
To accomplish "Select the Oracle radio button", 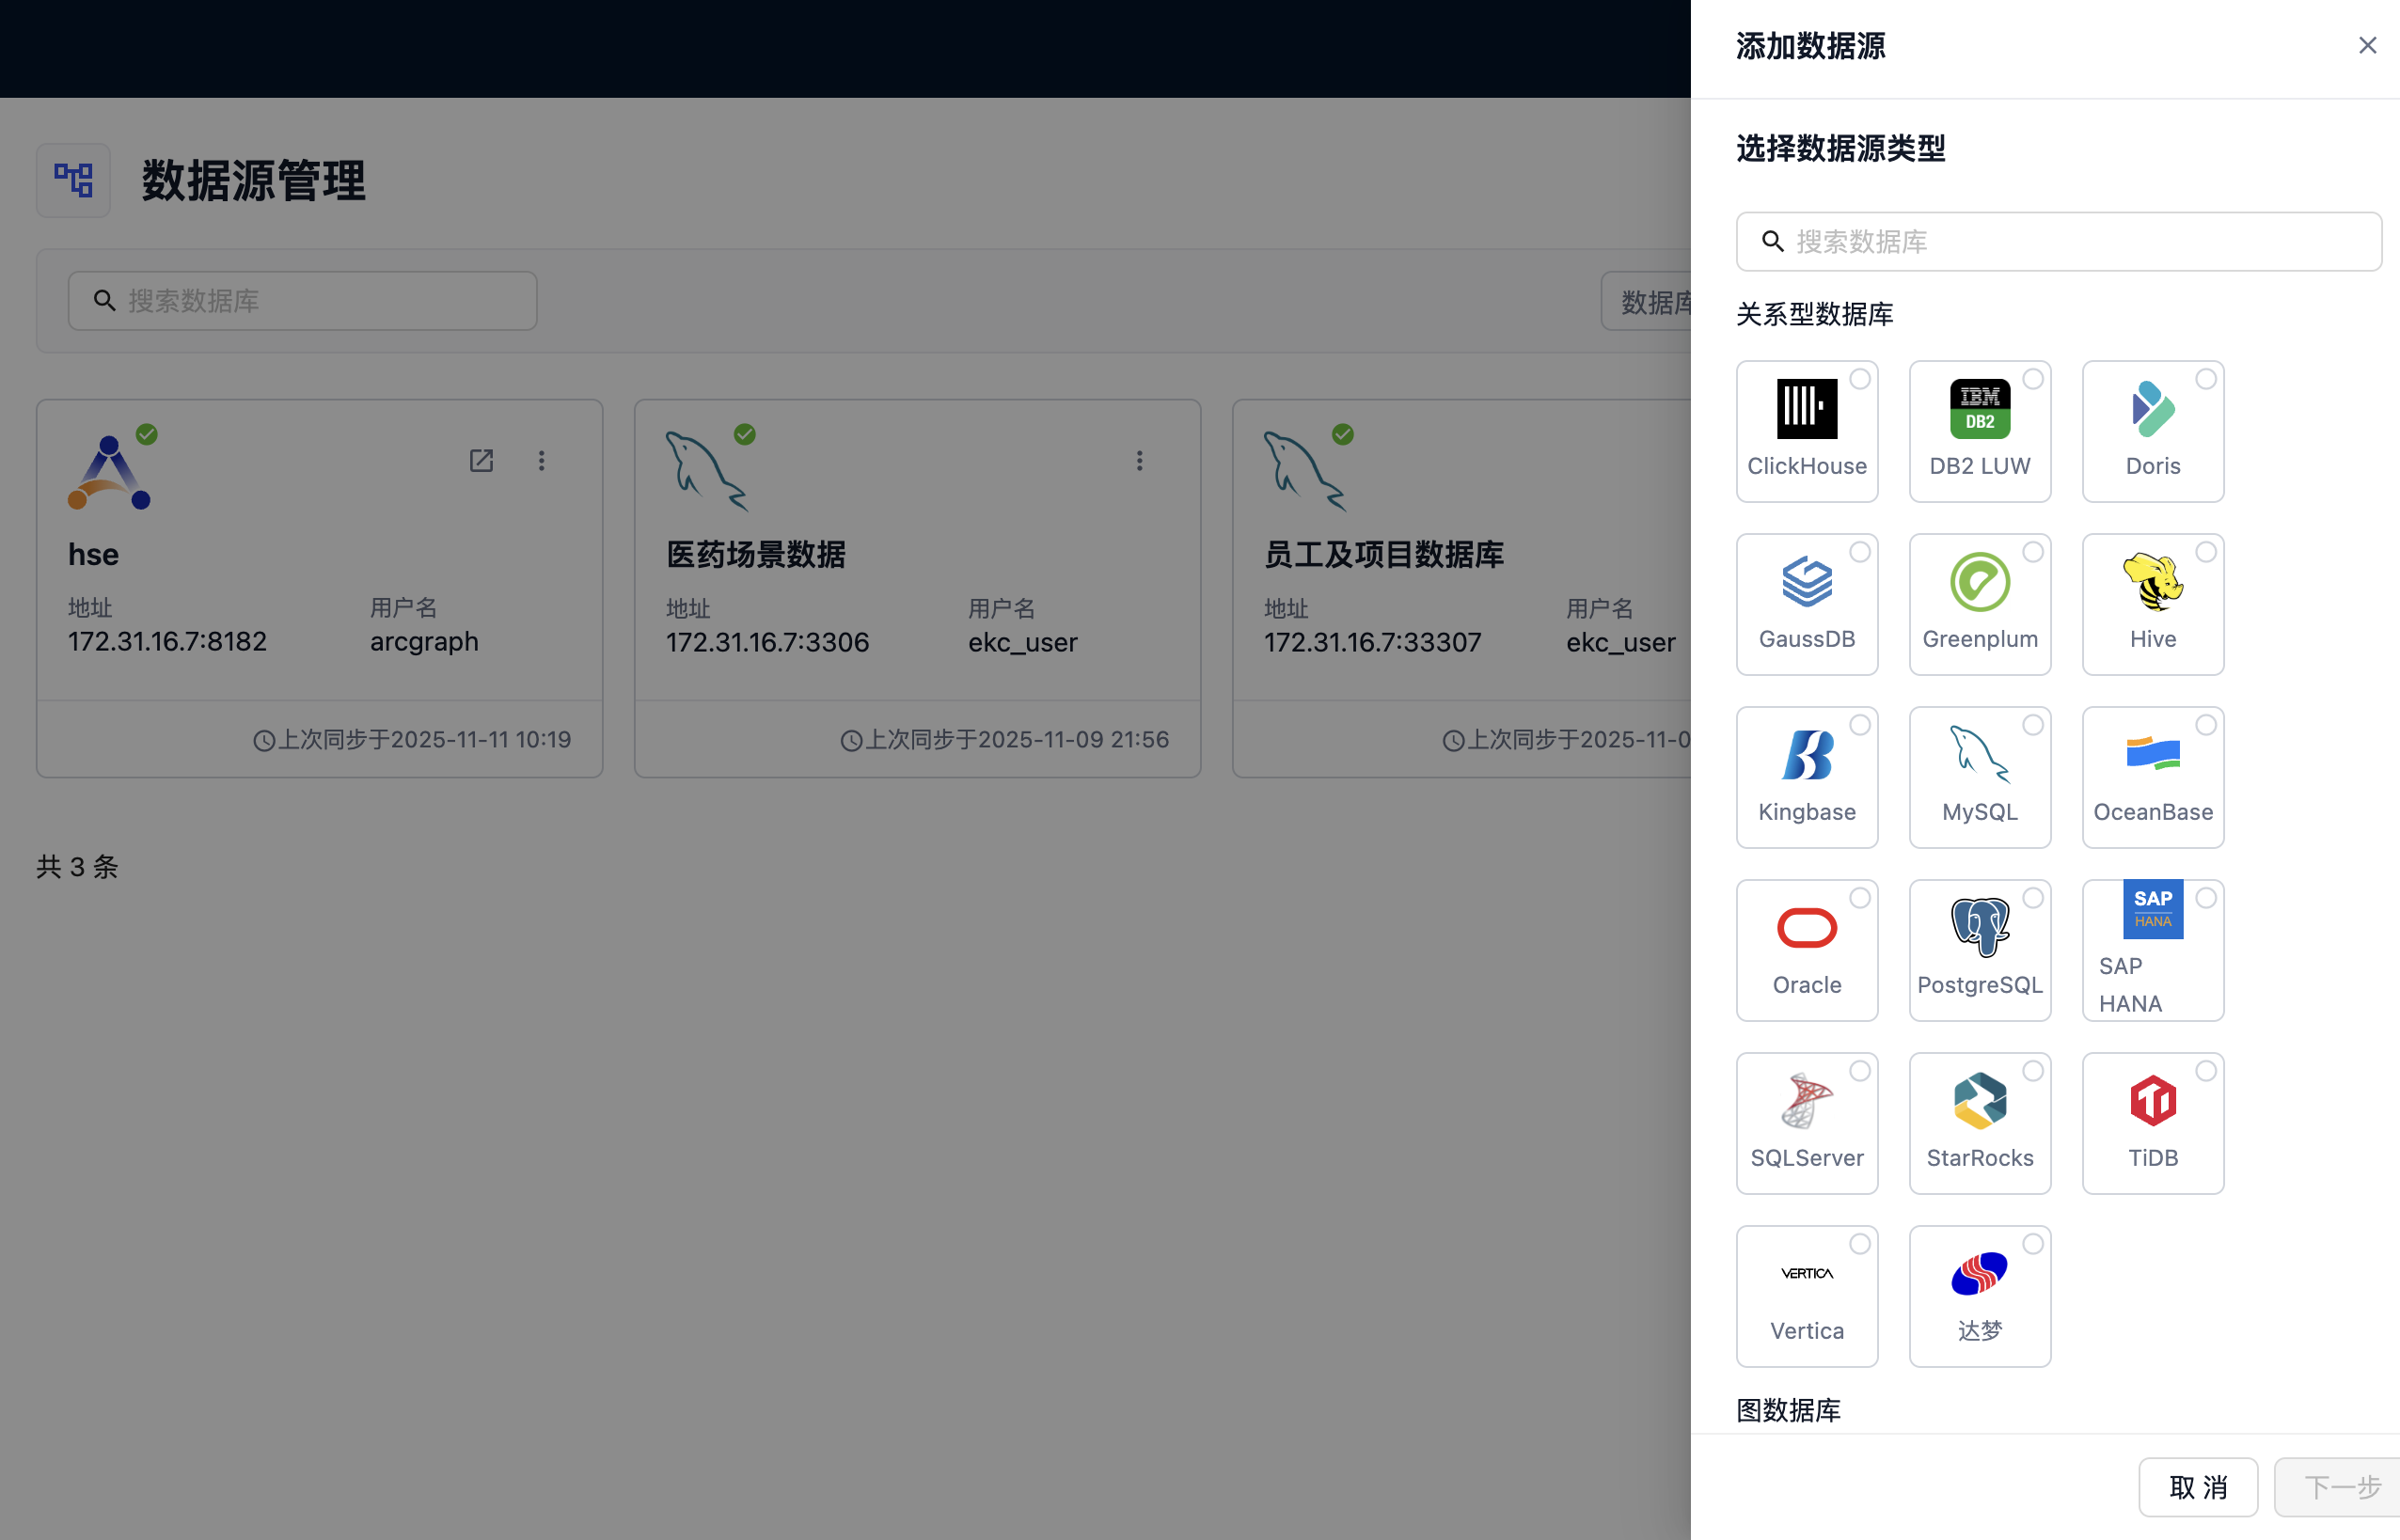I will tap(1860, 897).
